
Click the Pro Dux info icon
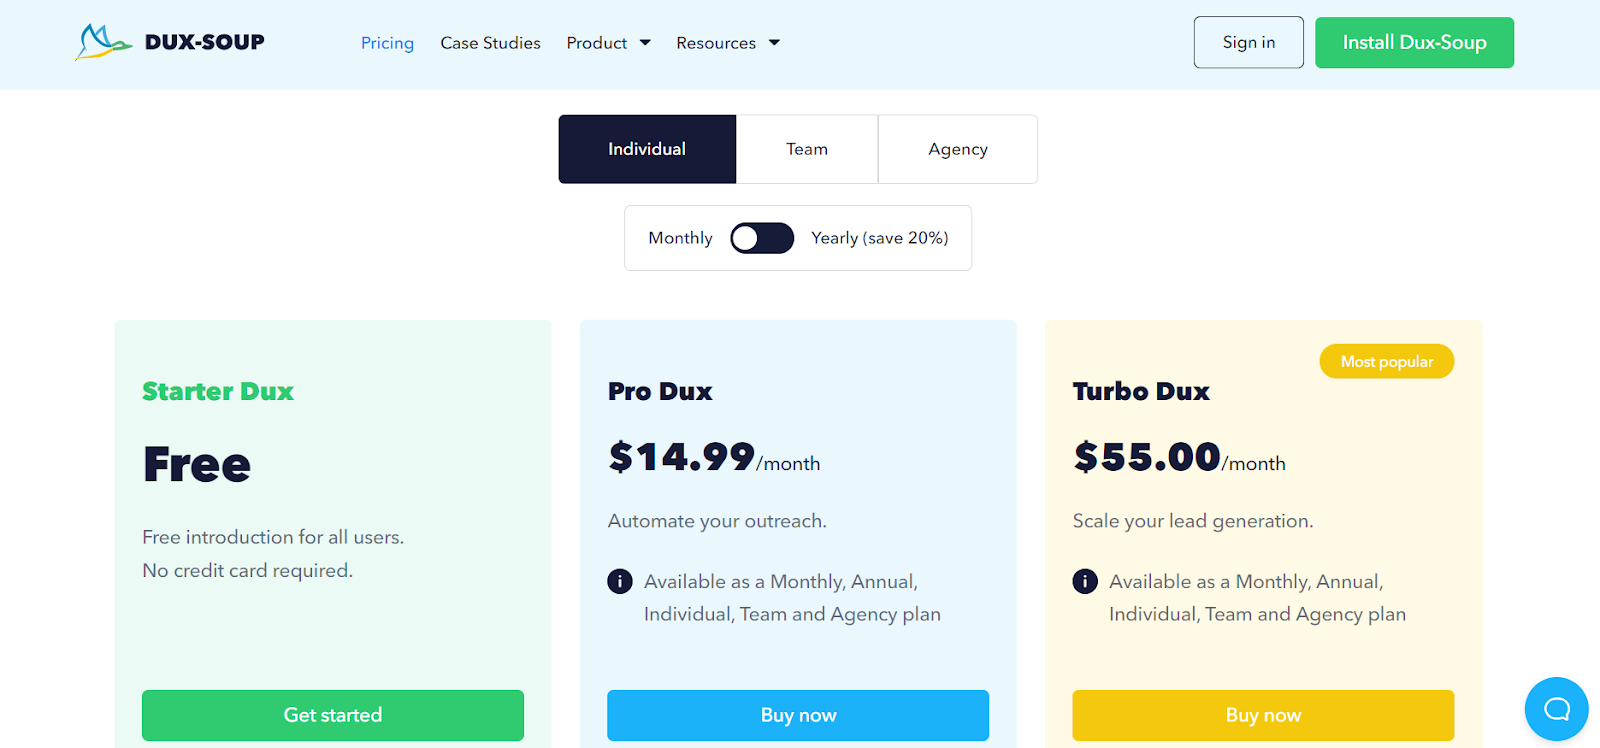coord(620,581)
